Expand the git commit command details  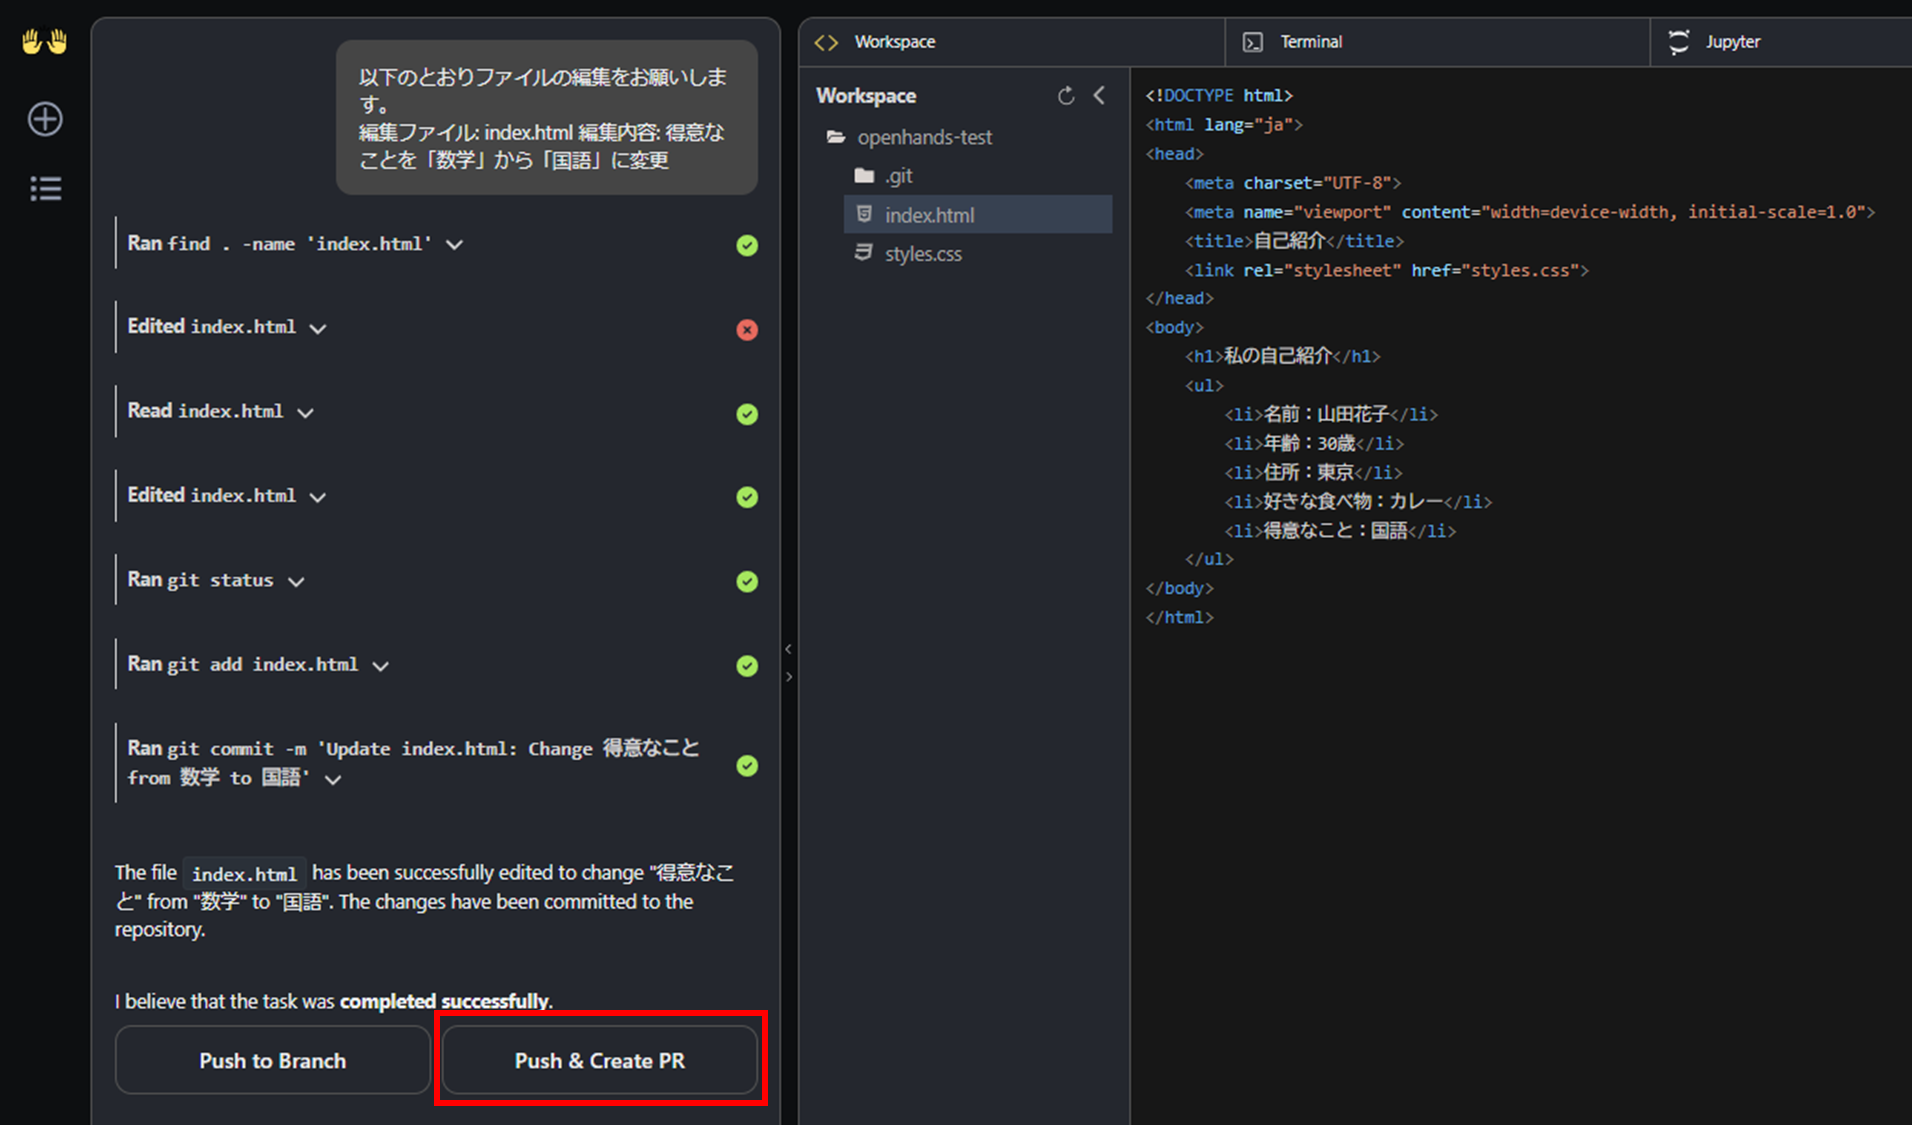click(x=334, y=780)
